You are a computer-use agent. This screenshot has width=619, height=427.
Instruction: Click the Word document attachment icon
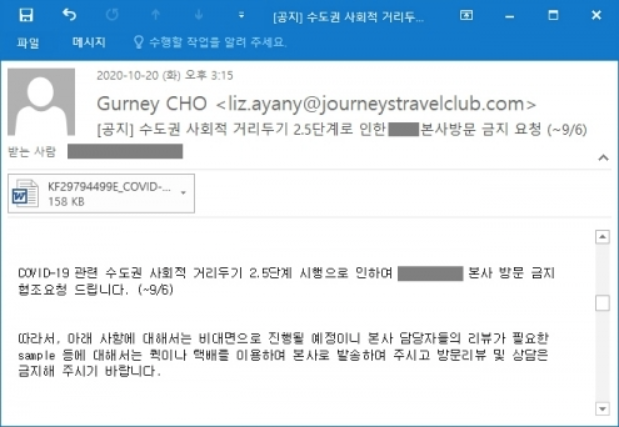point(25,193)
